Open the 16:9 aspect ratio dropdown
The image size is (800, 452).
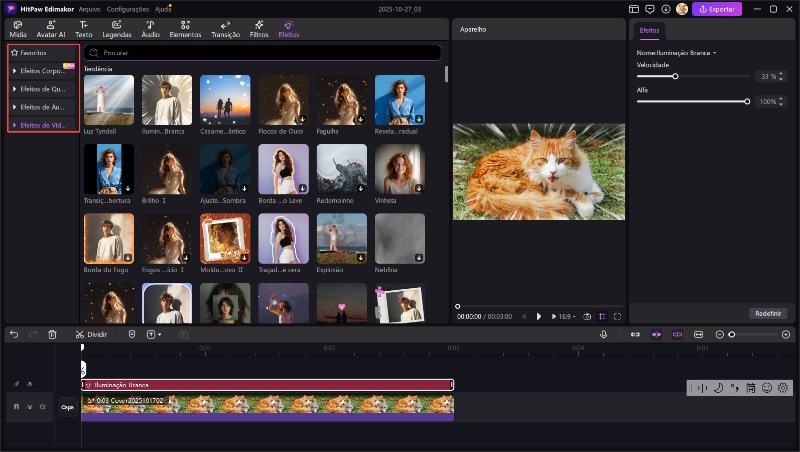[567, 316]
